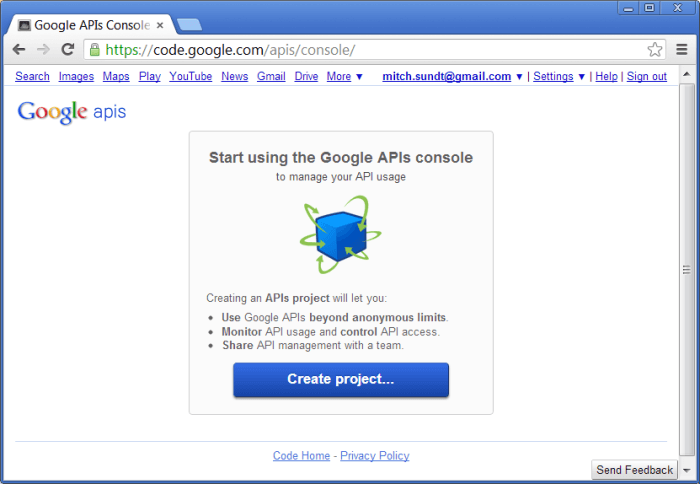
Task: Bookmark this page with the star icon
Action: pyautogui.click(x=654, y=50)
